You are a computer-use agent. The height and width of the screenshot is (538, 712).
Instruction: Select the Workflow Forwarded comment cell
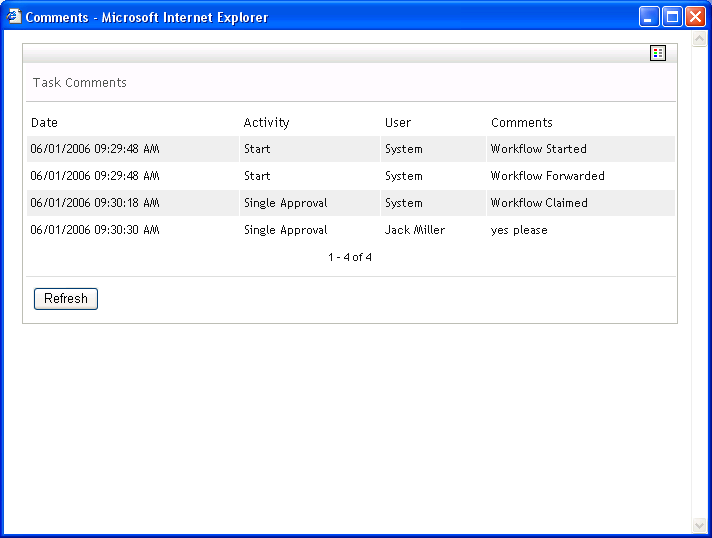pyautogui.click(x=547, y=176)
